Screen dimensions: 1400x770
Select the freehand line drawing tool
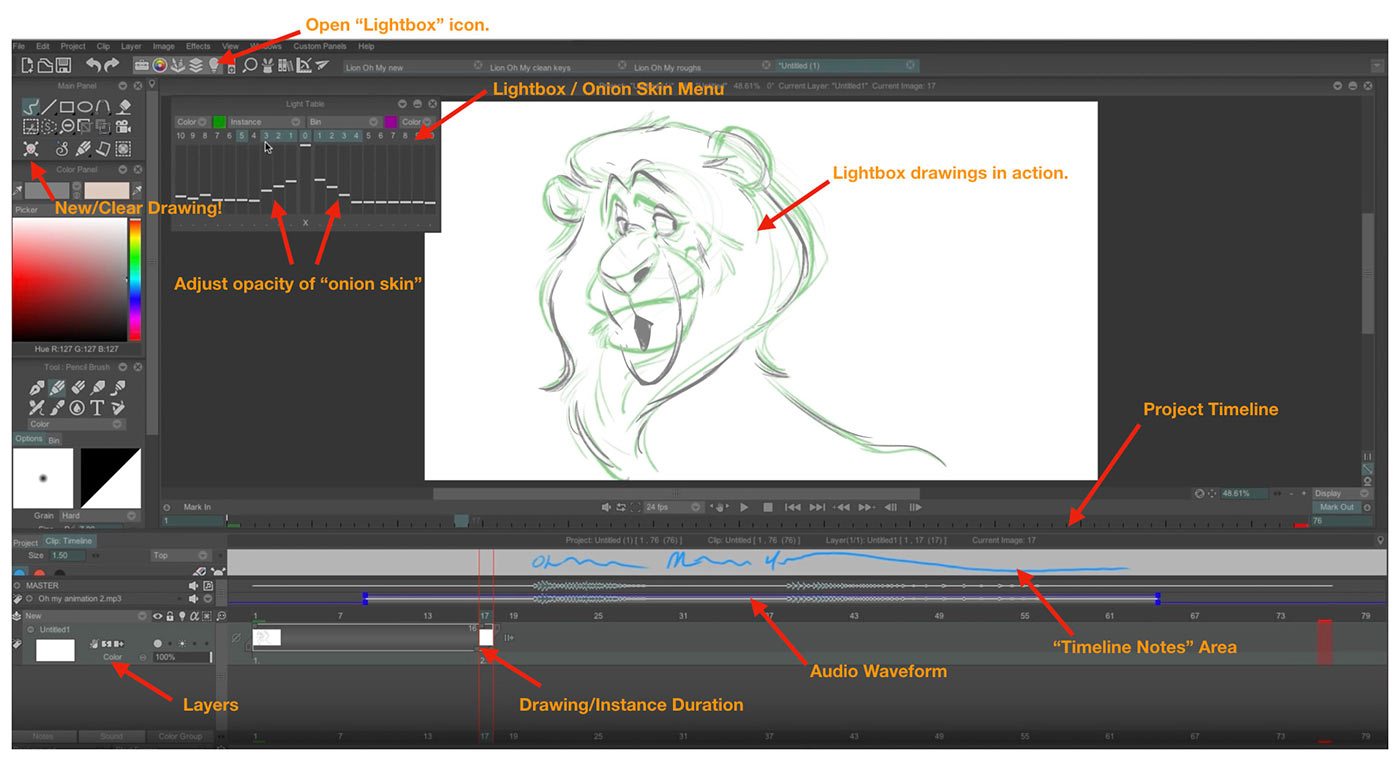coord(31,106)
